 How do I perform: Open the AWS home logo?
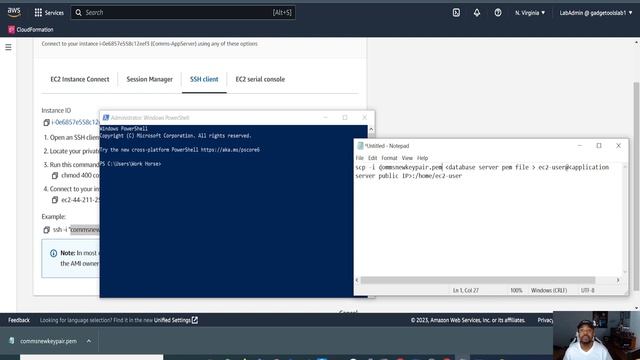point(14,12)
